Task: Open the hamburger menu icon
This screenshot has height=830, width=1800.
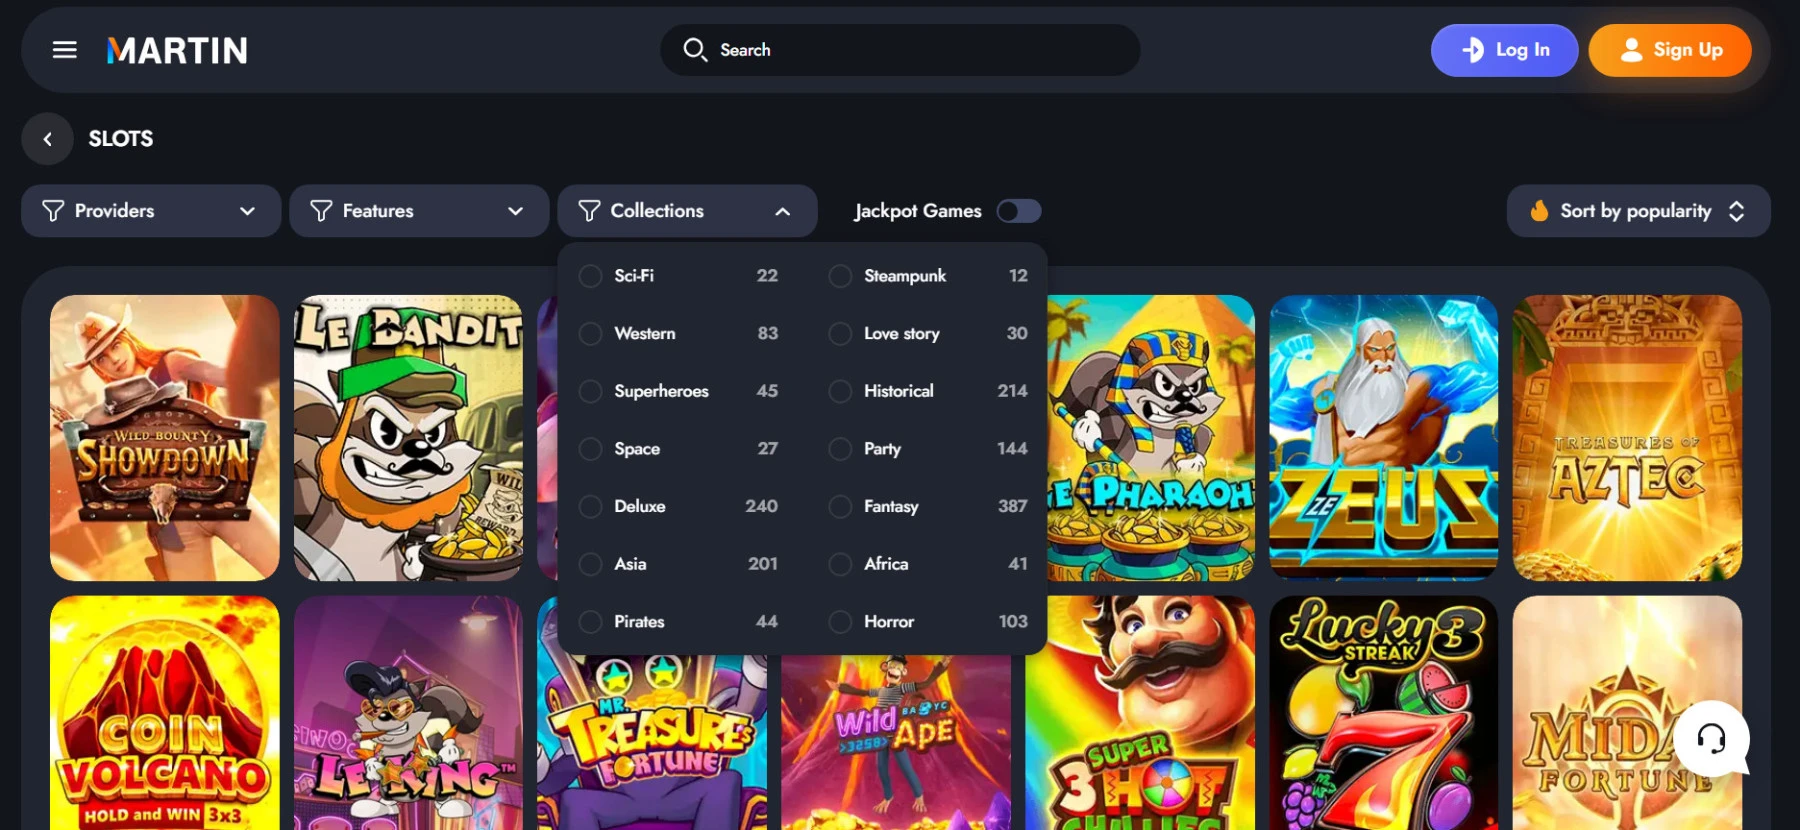Action: (x=65, y=50)
